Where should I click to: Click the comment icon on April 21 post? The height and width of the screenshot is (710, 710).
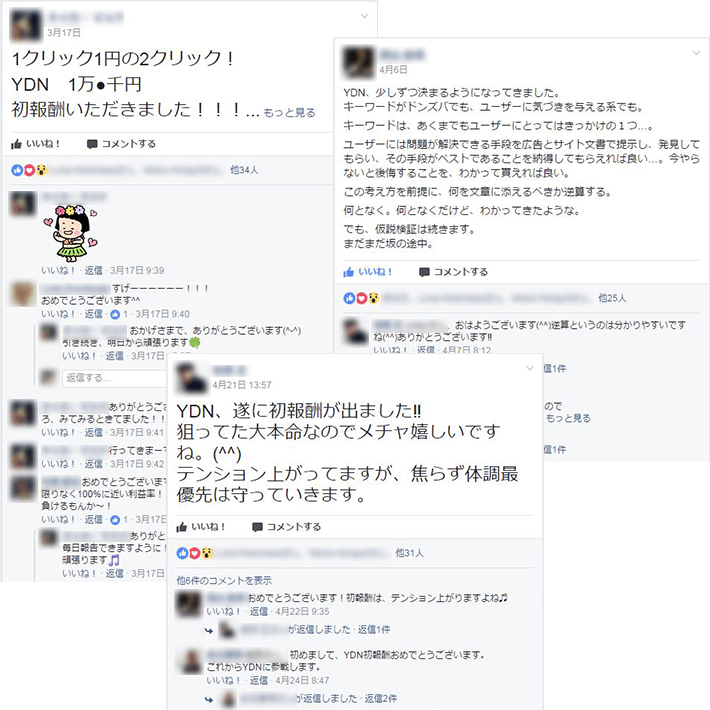pyautogui.click(x=257, y=527)
